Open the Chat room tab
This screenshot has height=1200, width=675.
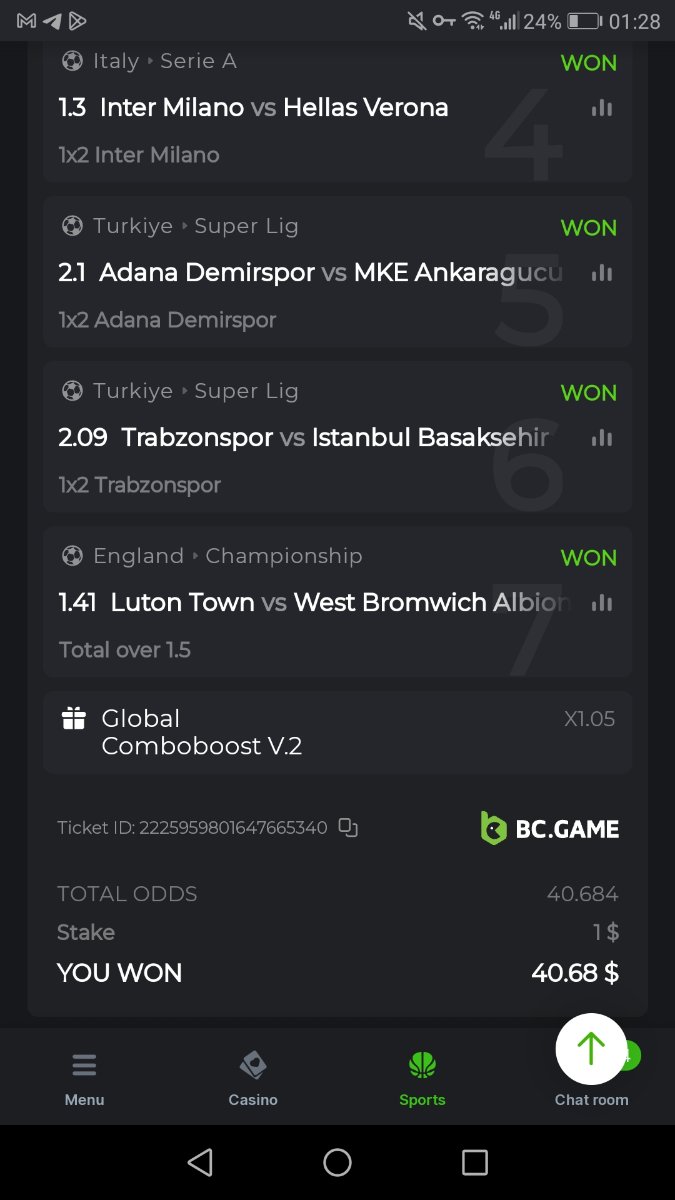591,1098
